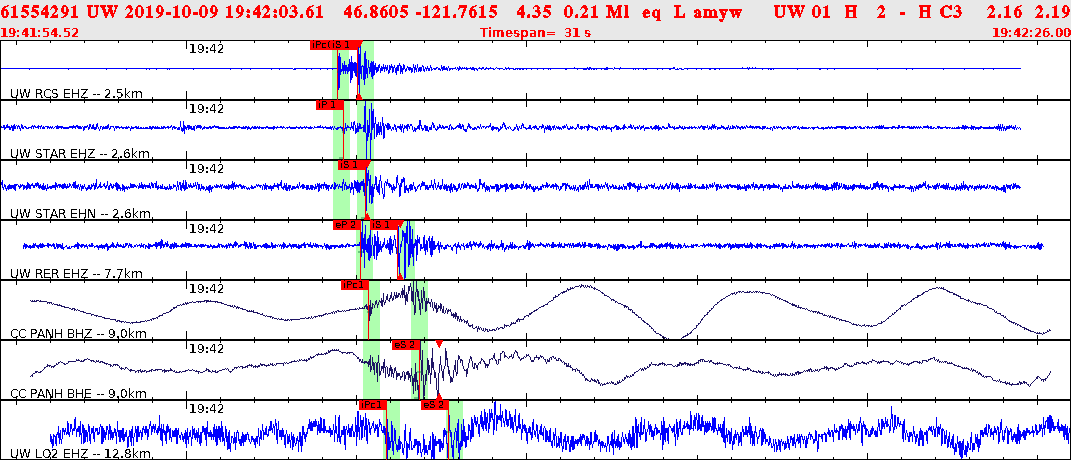Image resolution: width=1071 pixels, height=460 pixels.
Task: Click the CC PANH BHE -- 9.0km channel label
Action: [x=79, y=394]
